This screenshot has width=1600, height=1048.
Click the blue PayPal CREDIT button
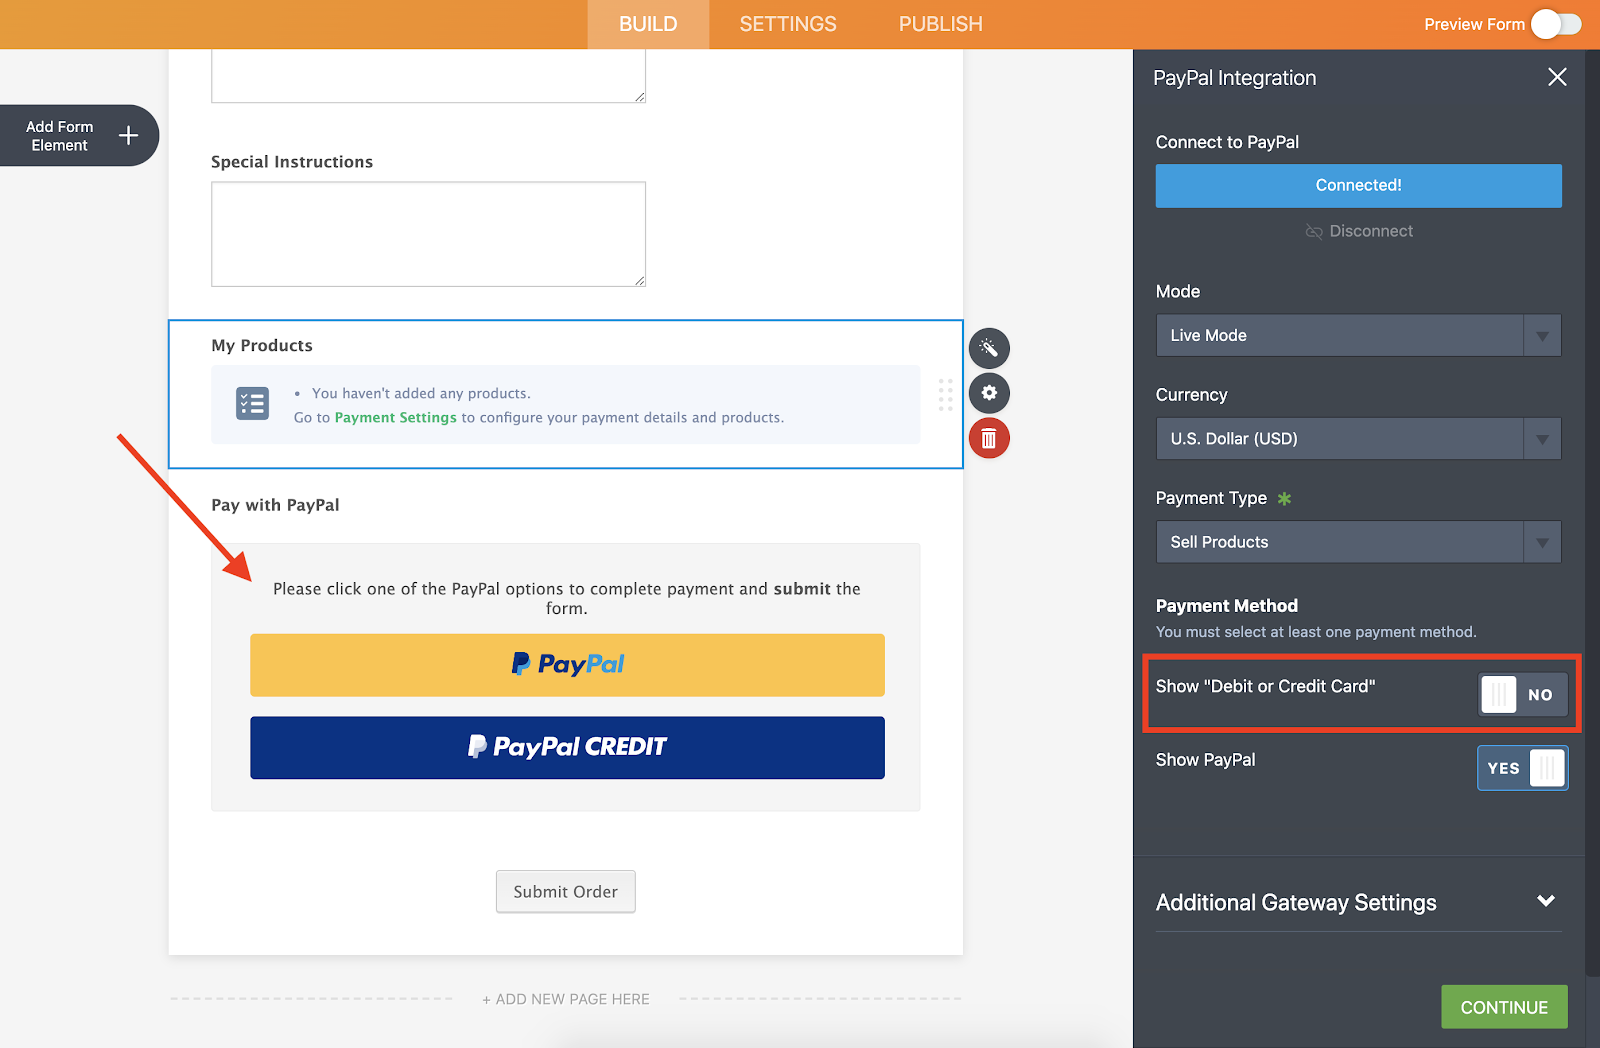[567, 748]
